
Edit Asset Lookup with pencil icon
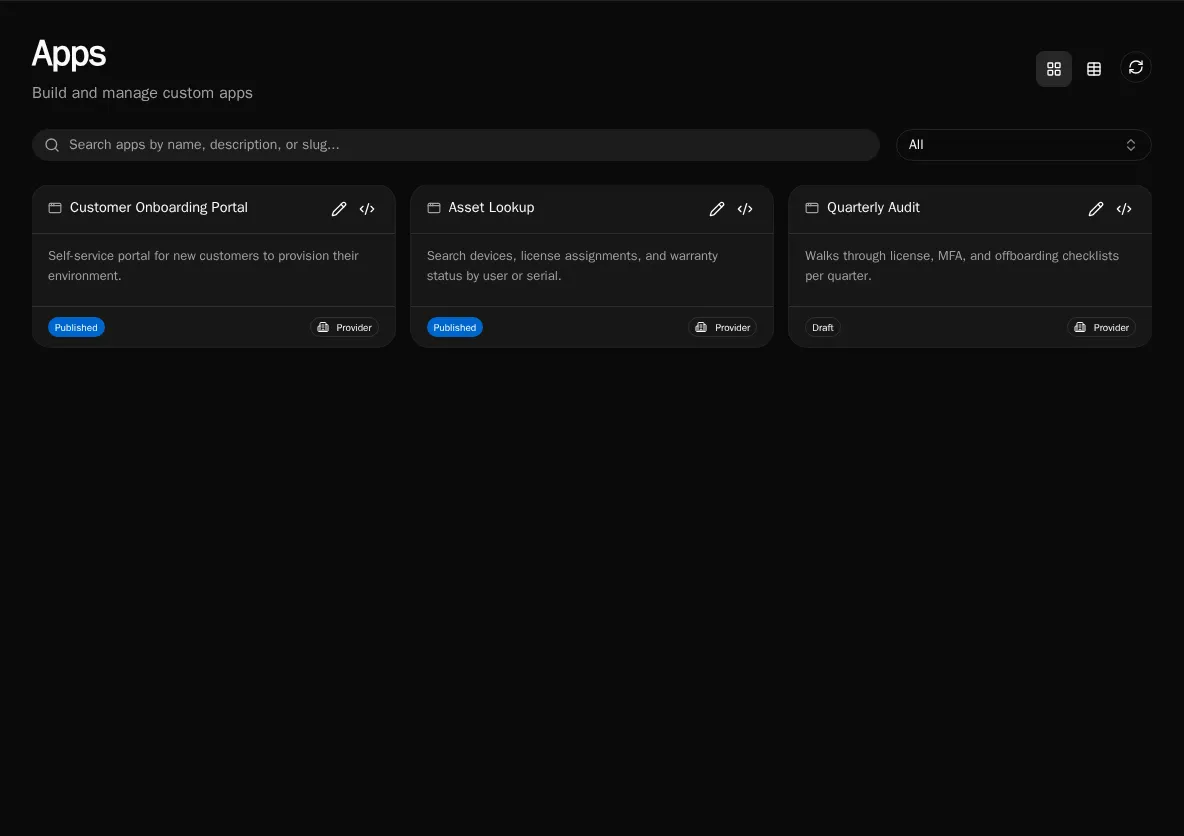717,209
